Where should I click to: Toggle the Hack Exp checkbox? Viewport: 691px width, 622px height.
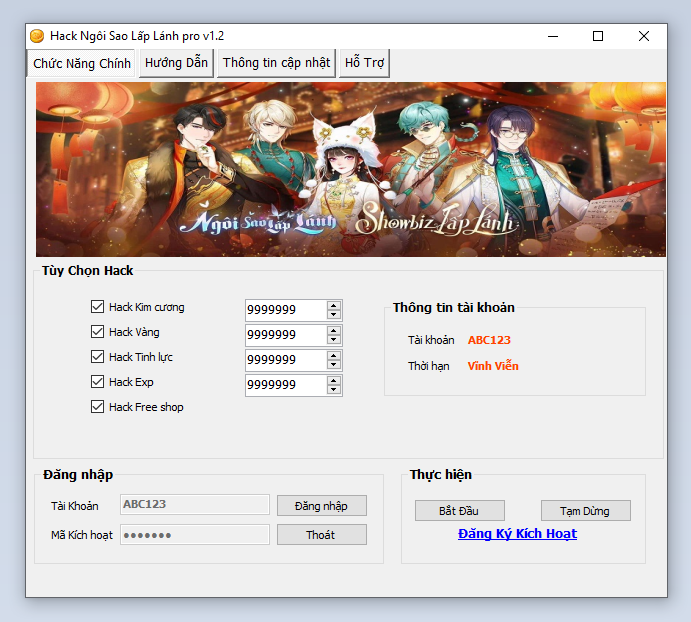pos(98,382)
